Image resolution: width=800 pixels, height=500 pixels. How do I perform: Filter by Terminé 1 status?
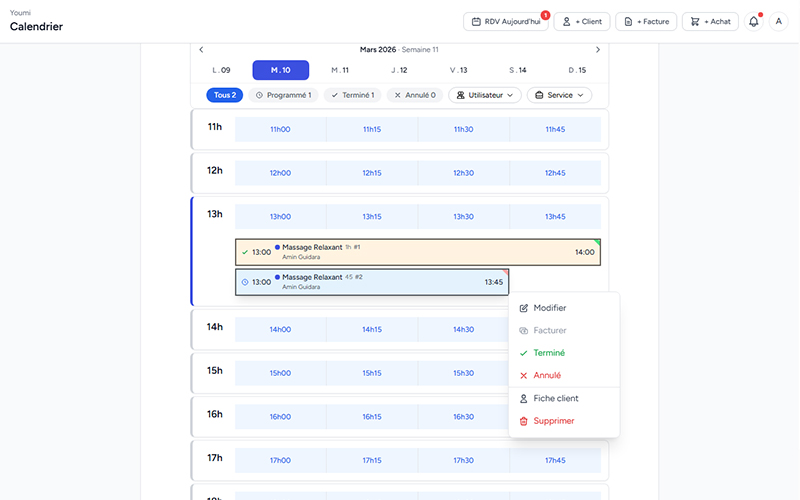tap(353, 95)
